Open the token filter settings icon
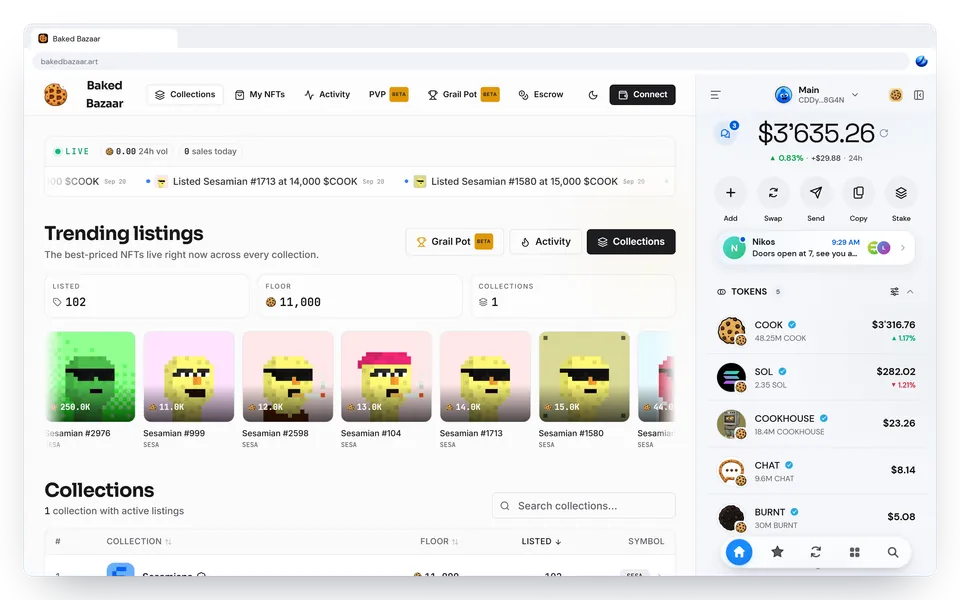 (894, 291)
